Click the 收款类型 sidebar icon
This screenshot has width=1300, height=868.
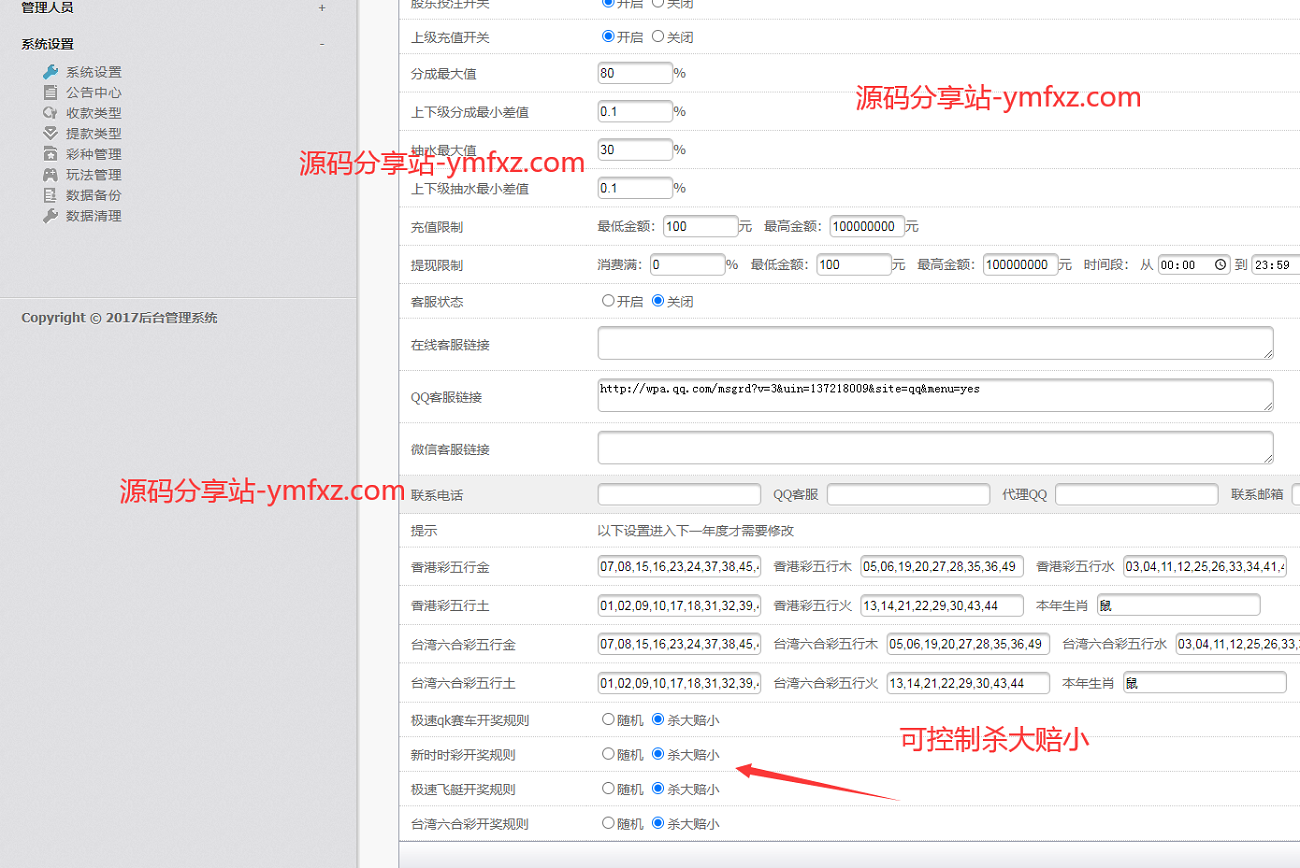(x=50, y=113)
